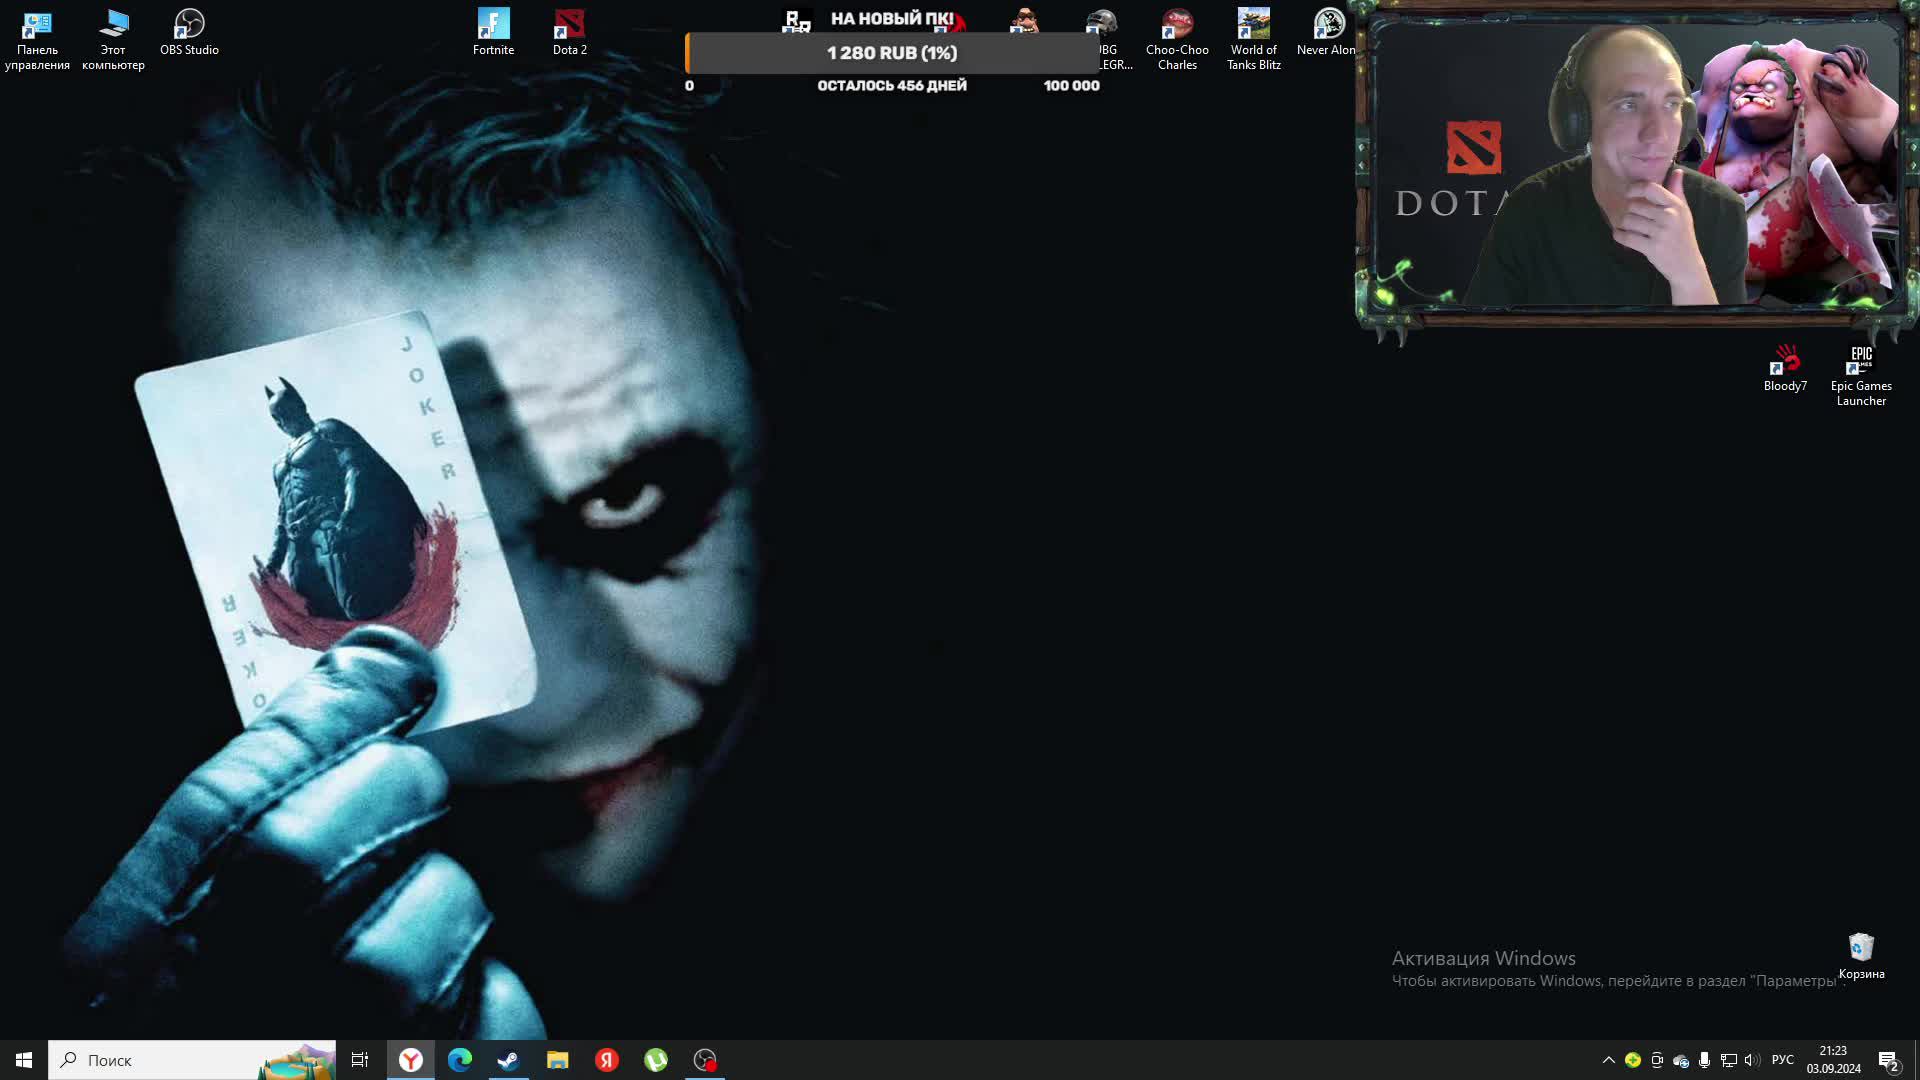Open Task View from the taskbar
Image resolution: width=1920 pixels, height=1080 pixels.
(x=360, y=1060)
